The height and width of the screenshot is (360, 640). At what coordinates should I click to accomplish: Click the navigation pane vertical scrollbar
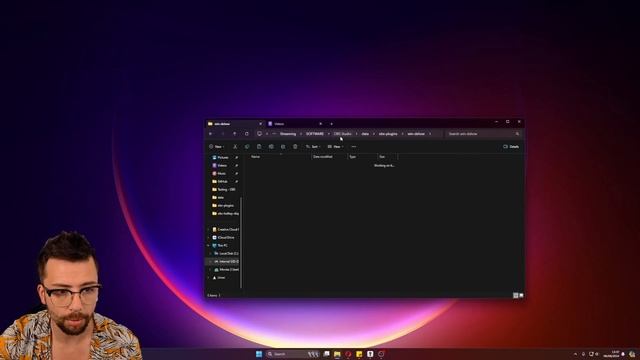(x=241, y=243)
